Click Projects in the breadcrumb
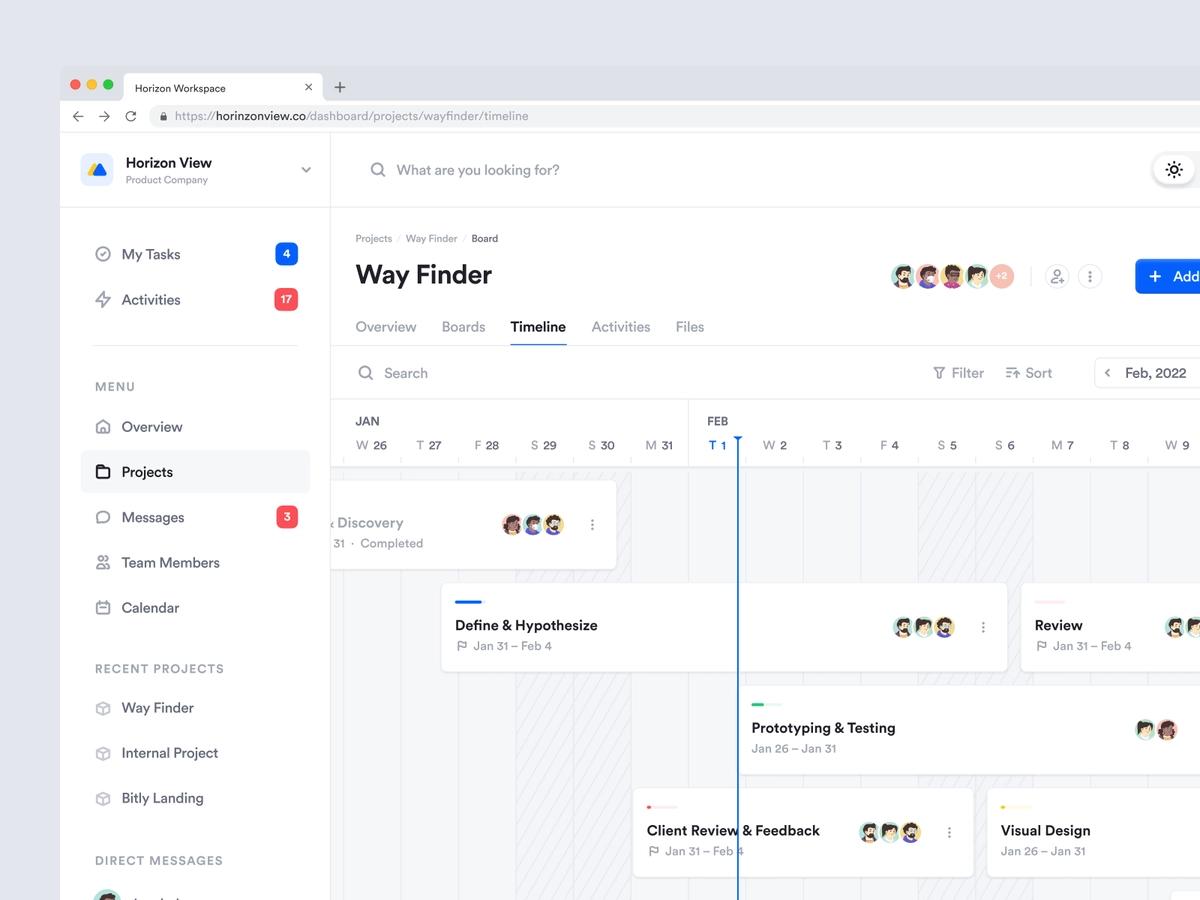Screen dimensions: 1200x900 [373, 239]
